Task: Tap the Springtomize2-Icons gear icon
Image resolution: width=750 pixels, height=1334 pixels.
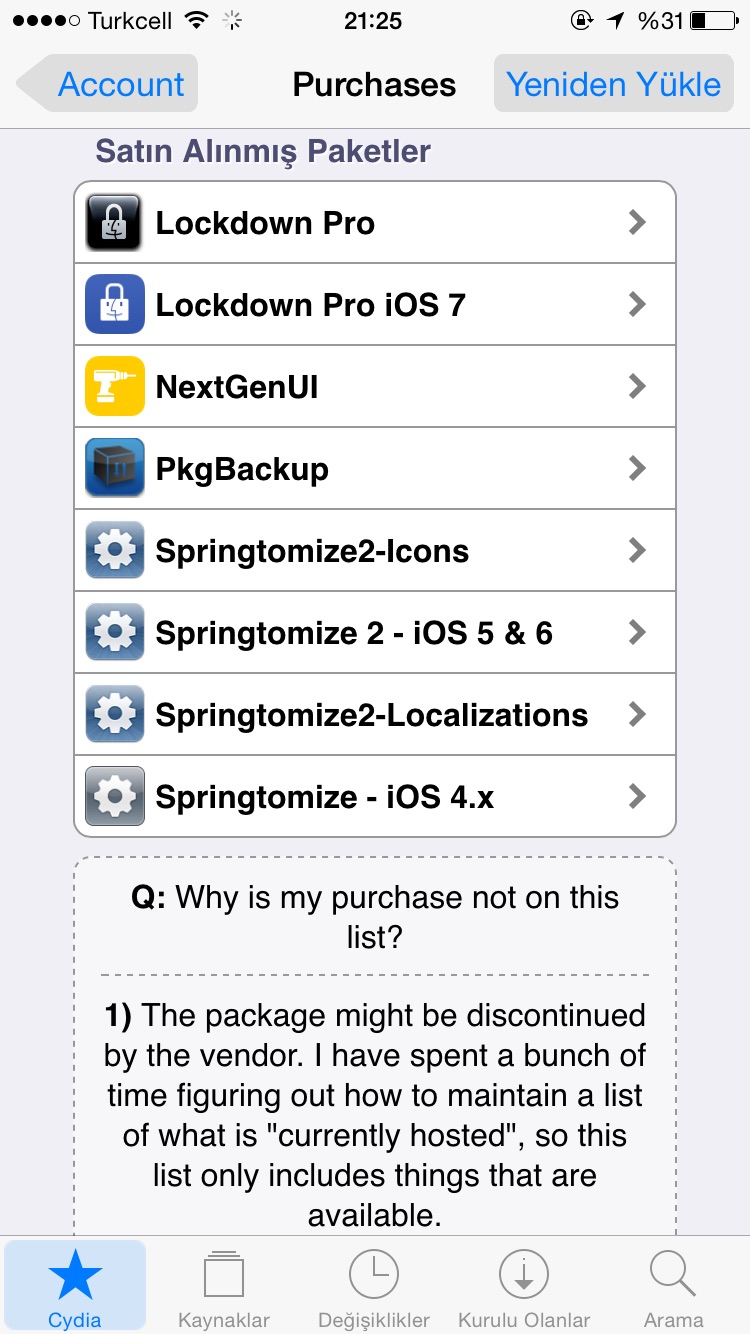Action: [x=115, y=550]
